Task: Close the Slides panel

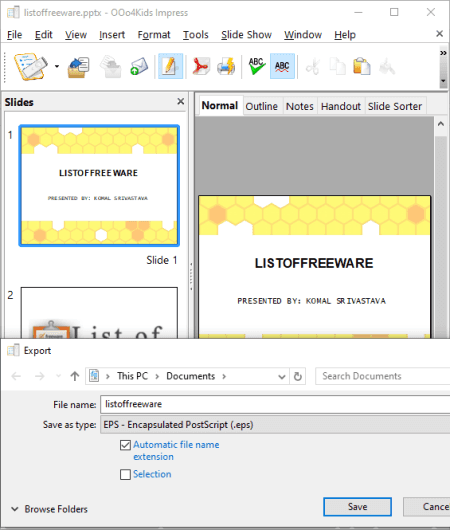Action: pyautogui.click(x=181, y=101)
